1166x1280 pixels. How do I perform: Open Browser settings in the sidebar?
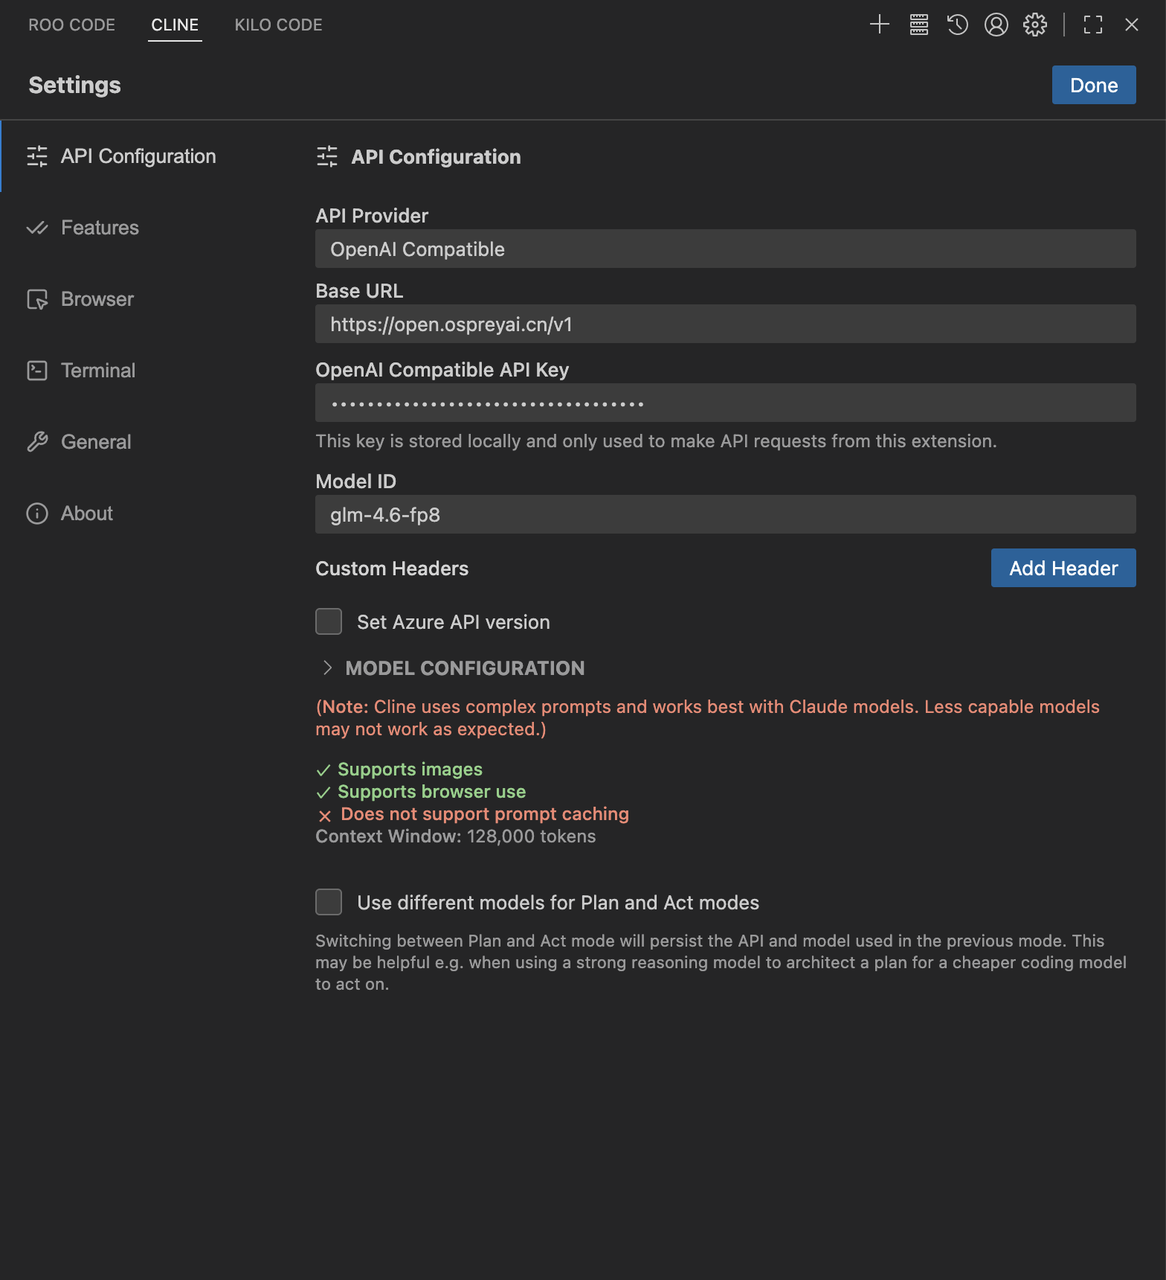(x=97, y=299)
